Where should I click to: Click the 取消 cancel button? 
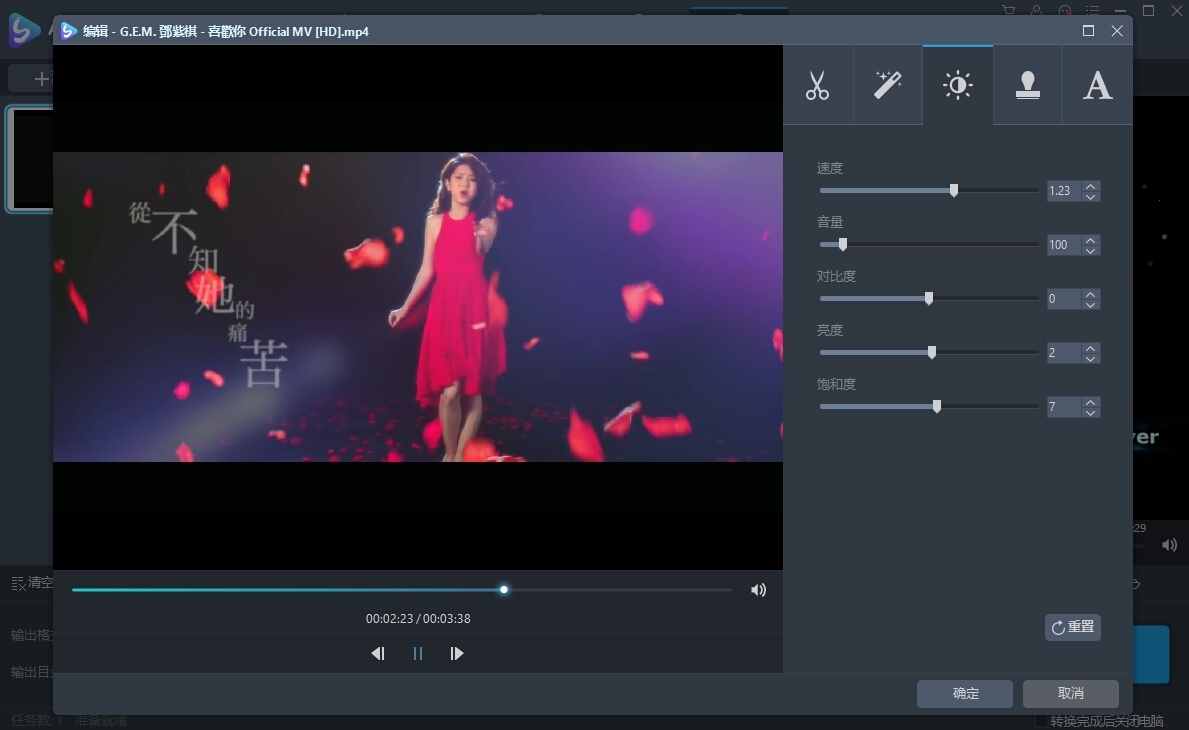point(1070,693)
